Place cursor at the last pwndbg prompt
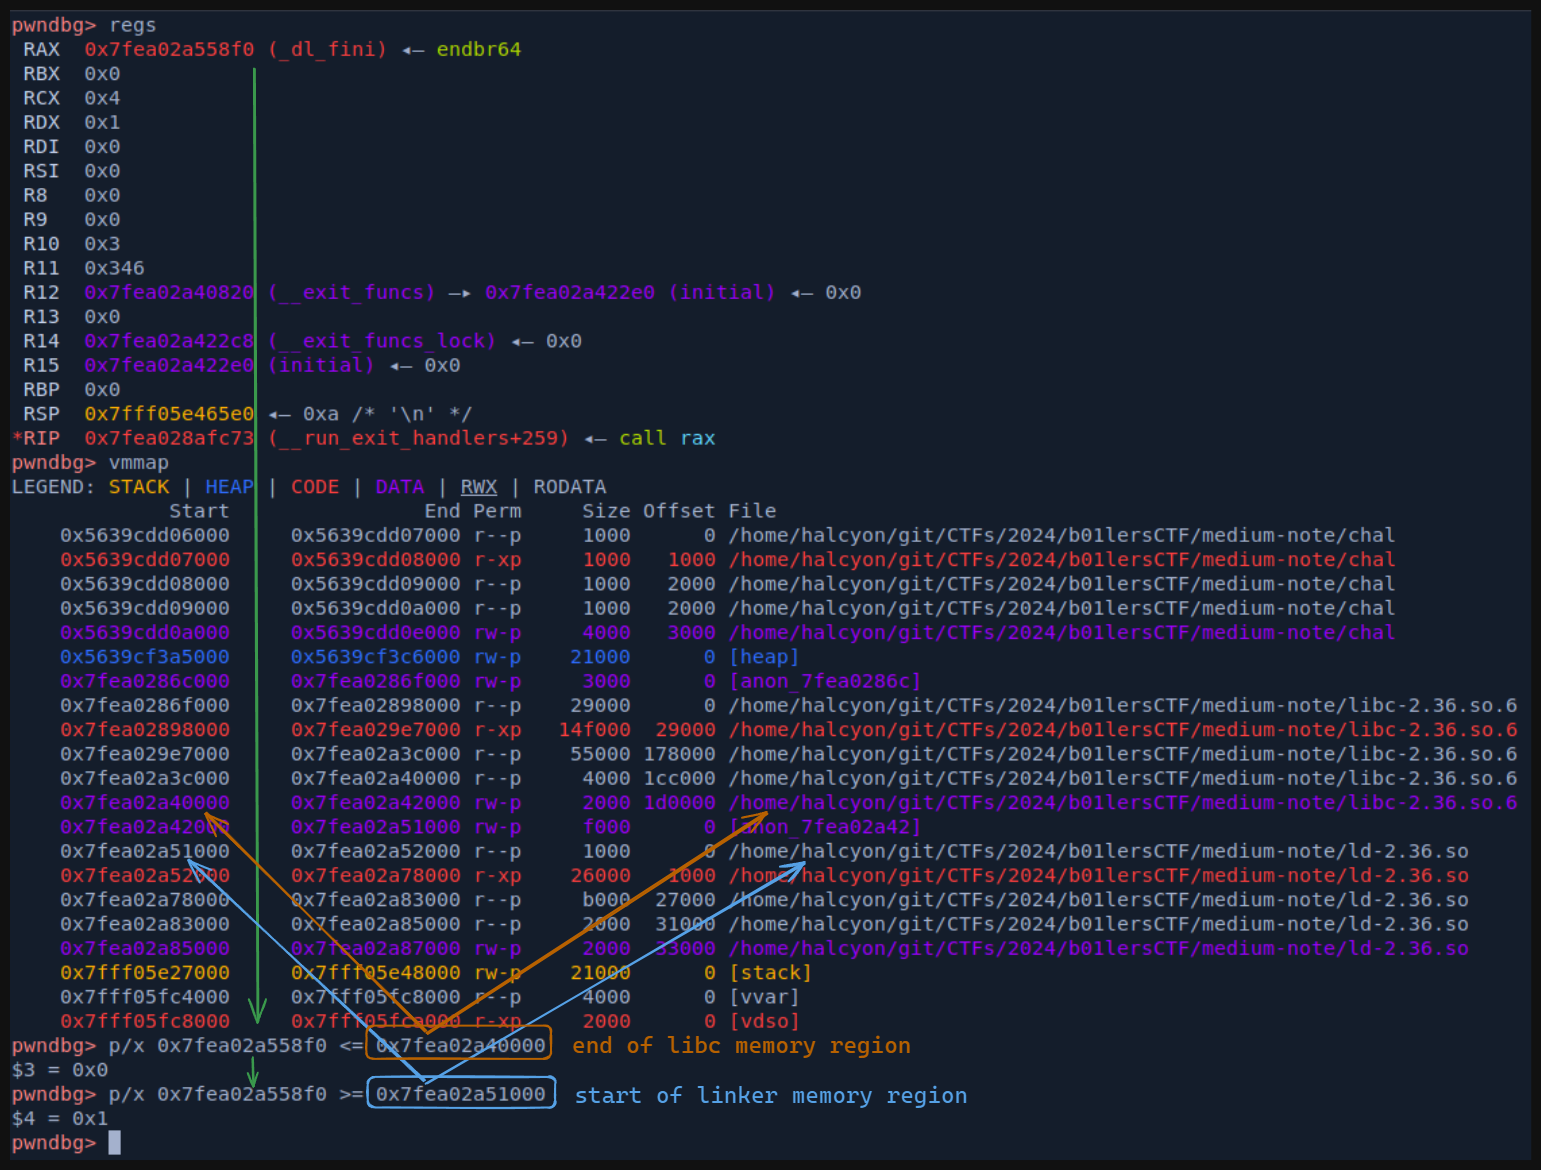Viewport: 1541px width, 1170px height. point(114,1142)
